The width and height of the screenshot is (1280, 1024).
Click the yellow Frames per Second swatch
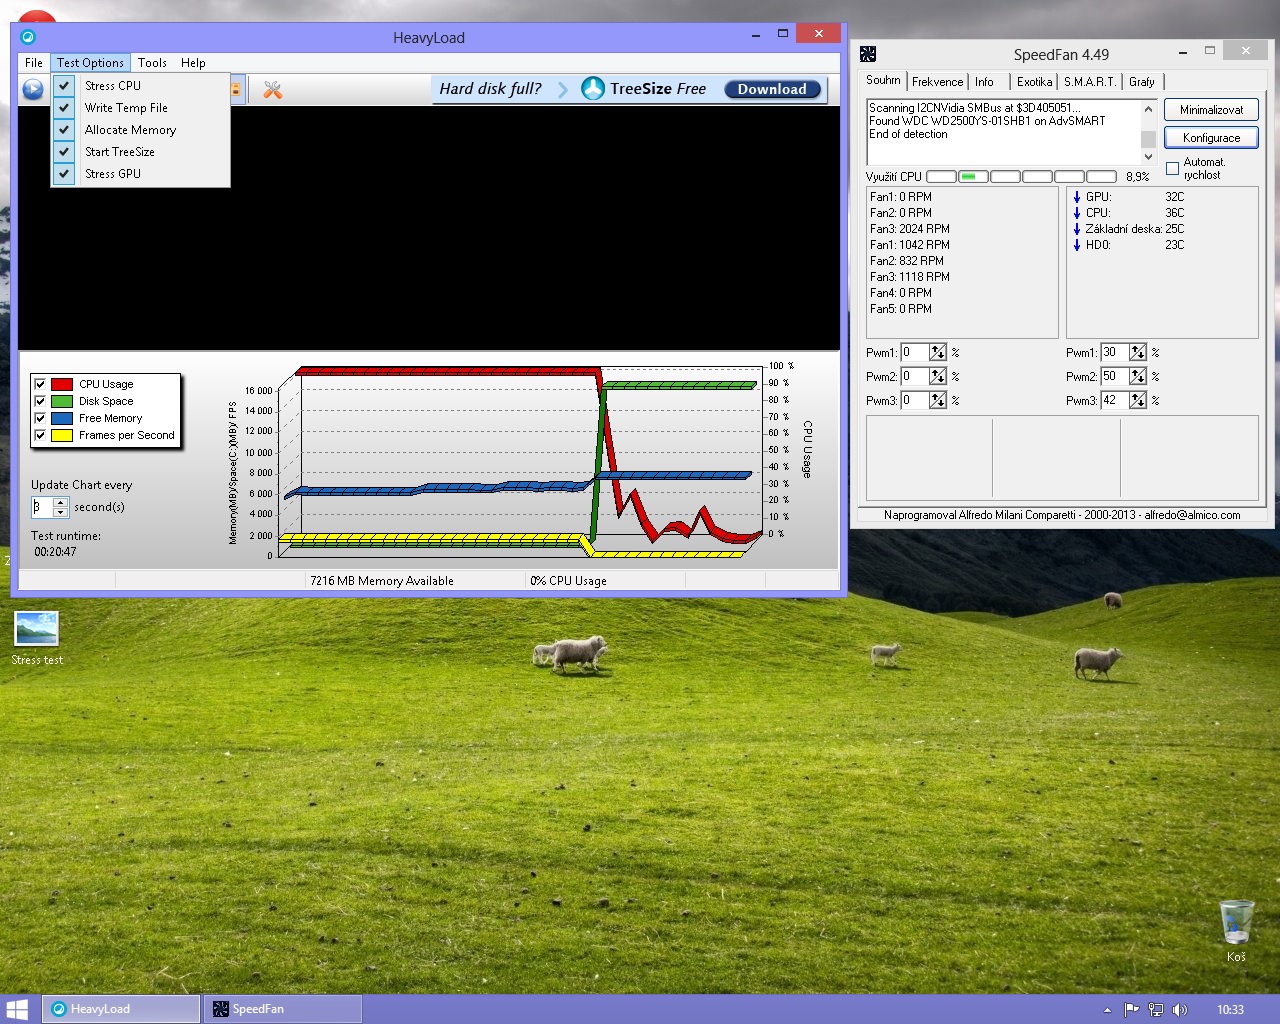pyautogui.click(x=62, y=435)
